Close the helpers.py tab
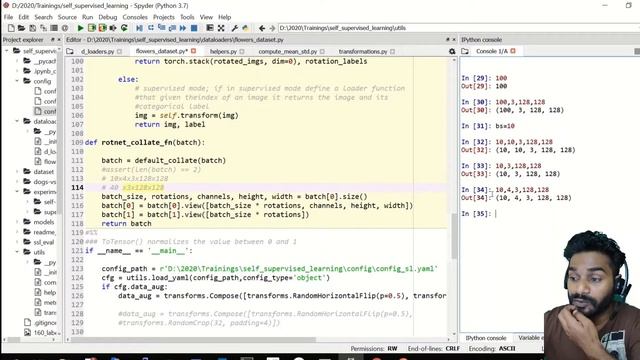Screen dimensions: 640x360 point(242,51)
